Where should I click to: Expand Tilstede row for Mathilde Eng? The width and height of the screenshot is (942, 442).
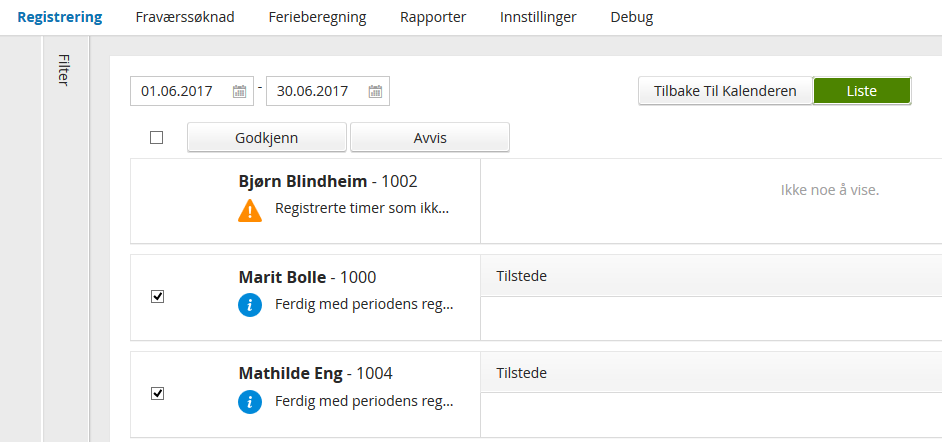click(x=710, y=373)
